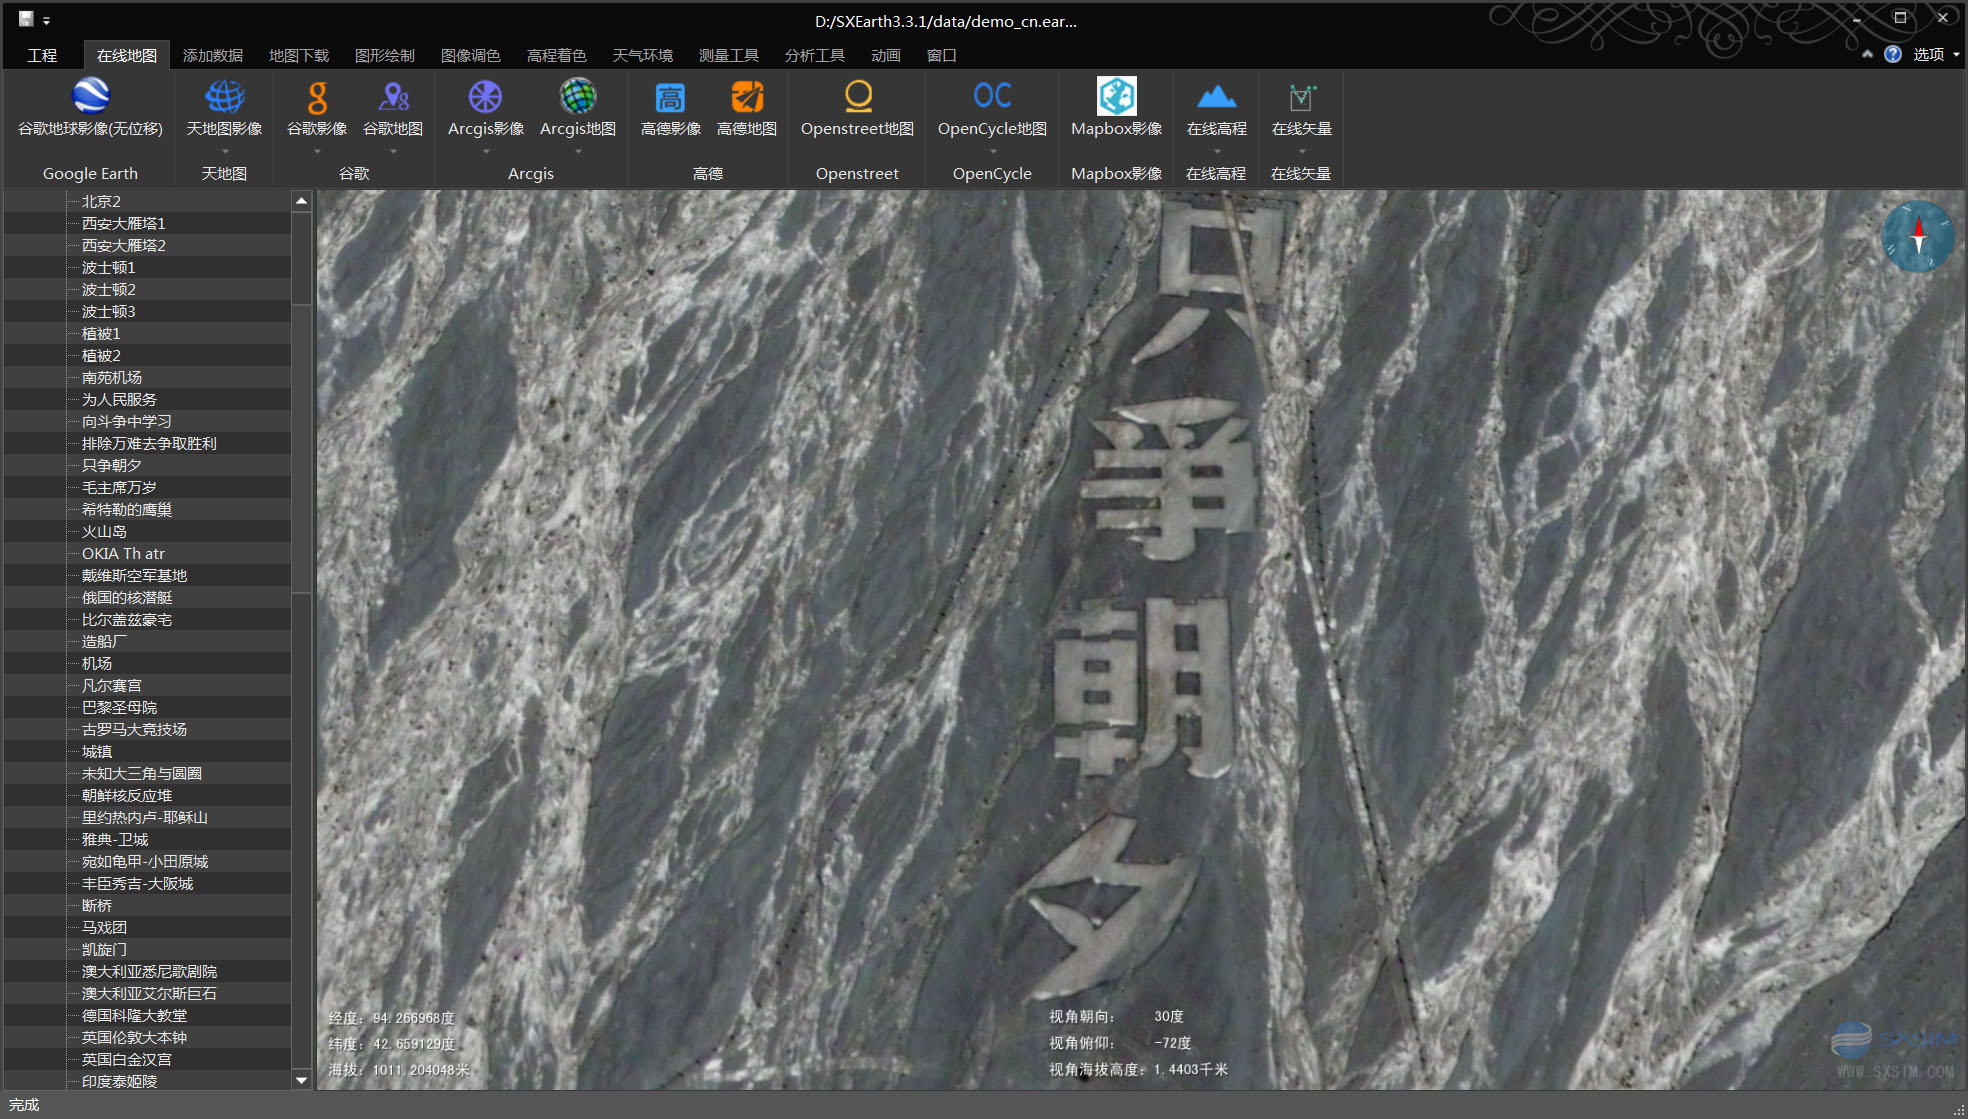
Task: Select 波士顿3 in the list
Action: (109, 311)
